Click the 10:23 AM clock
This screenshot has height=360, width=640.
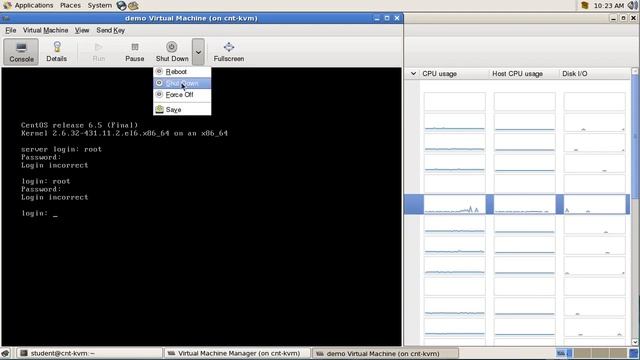pos(609,5)
